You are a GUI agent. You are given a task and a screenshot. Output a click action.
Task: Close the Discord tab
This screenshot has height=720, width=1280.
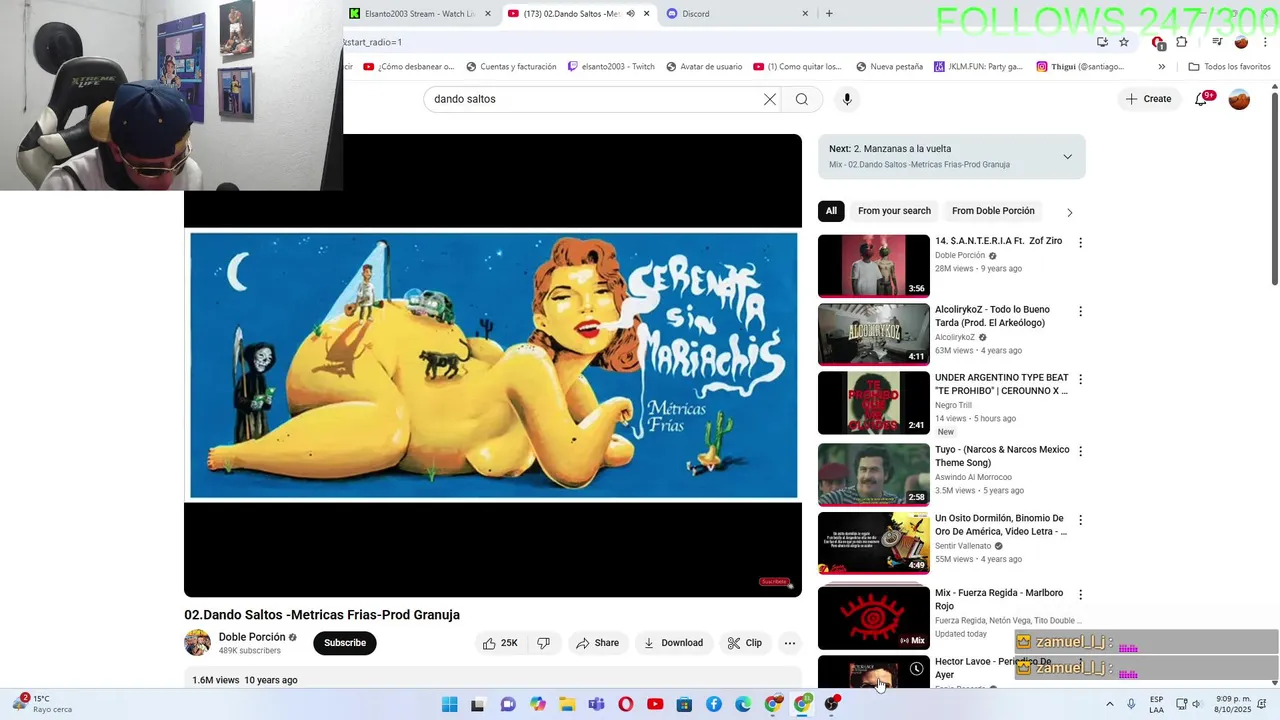click(x=805, y=14)
